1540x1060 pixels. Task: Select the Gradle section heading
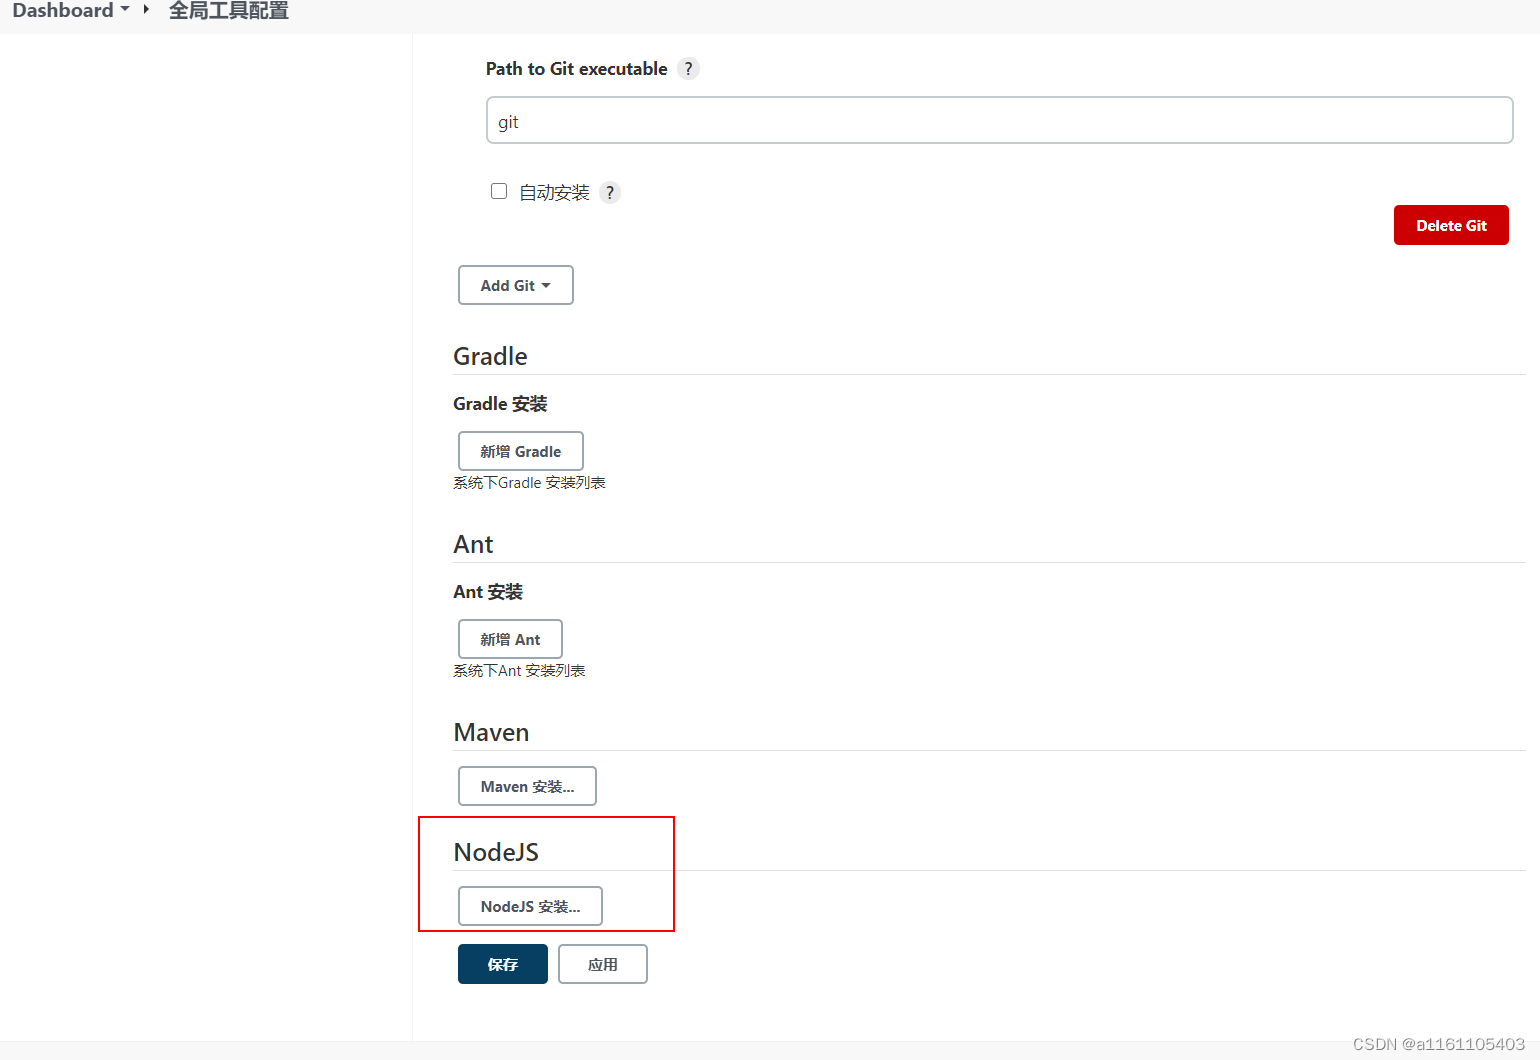(490, 356)
